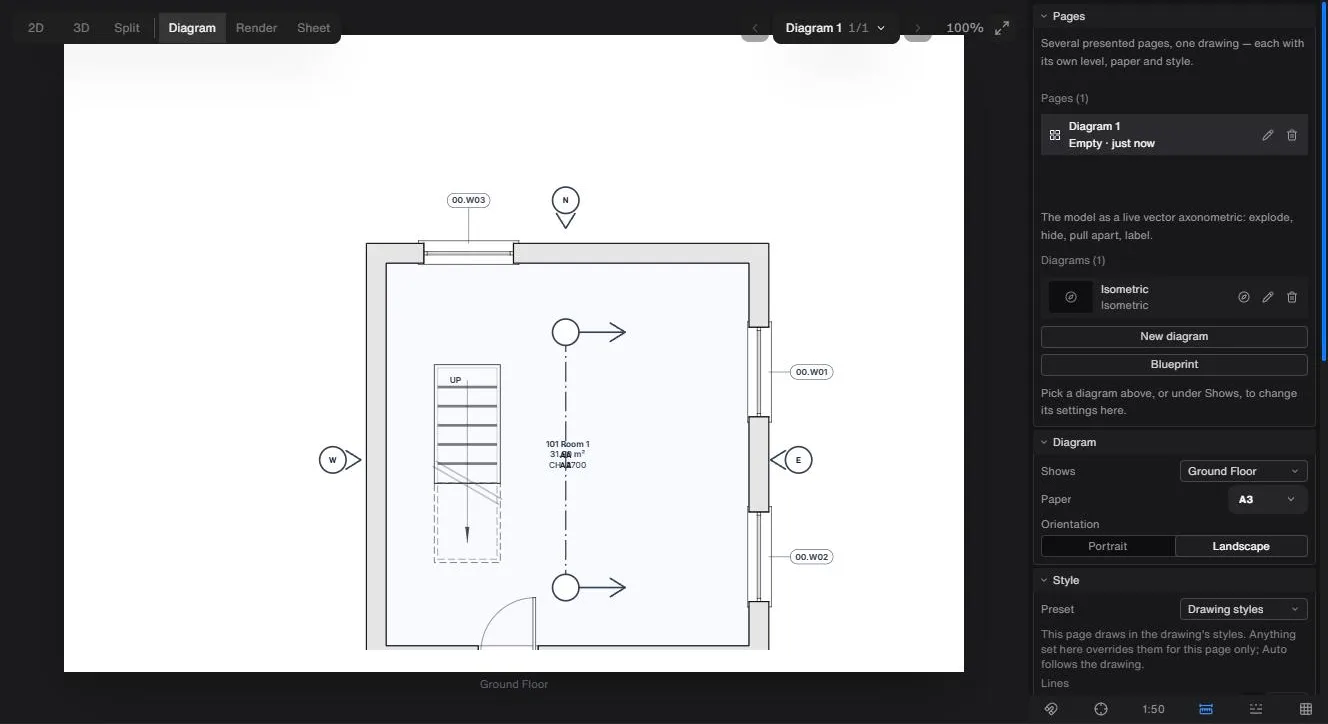Set orientation to Landscape
The image size is (1328, 724).
pyautogui.click(x=1241, y=546)
